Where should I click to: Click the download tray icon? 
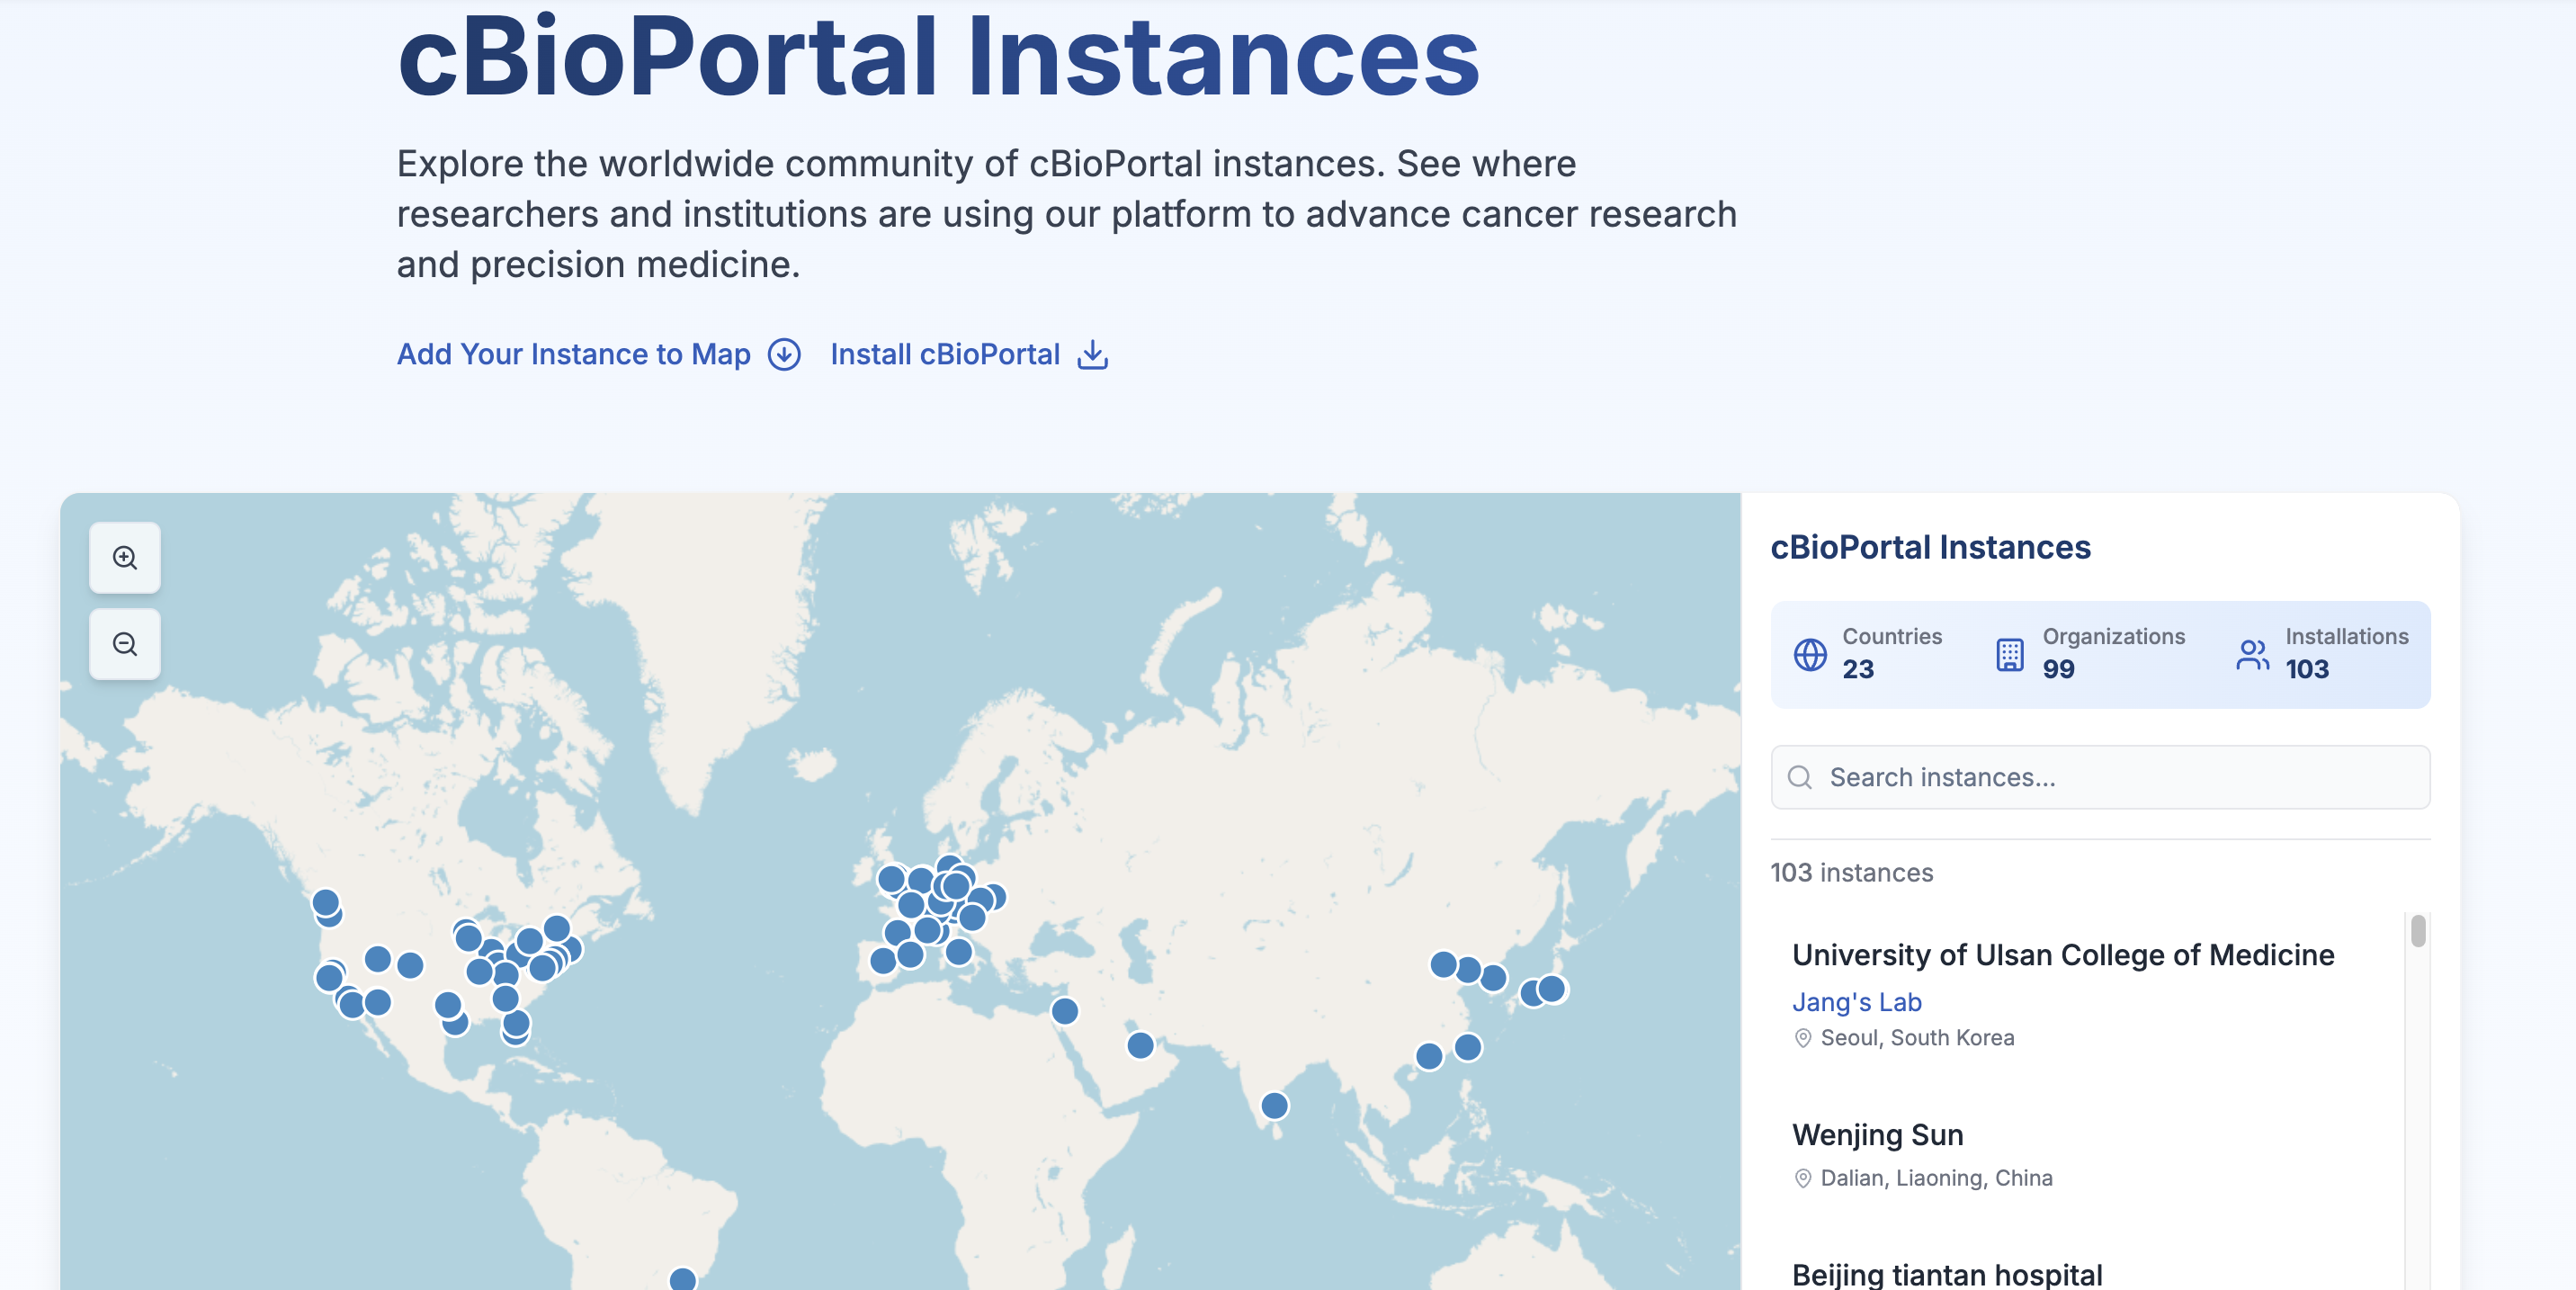point(1092,354)
